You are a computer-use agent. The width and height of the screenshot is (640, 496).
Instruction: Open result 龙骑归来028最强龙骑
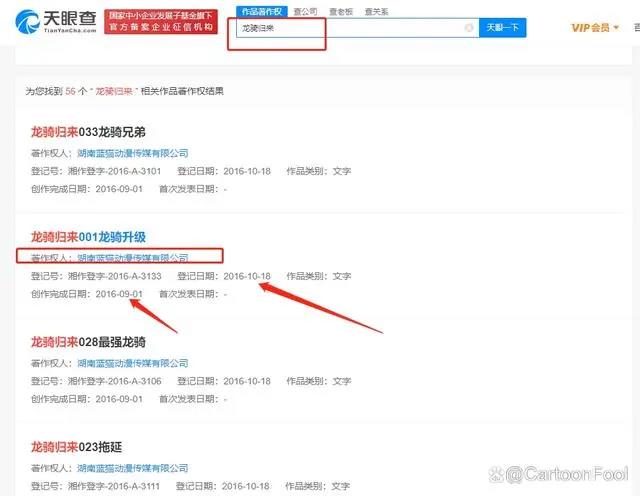88,342
